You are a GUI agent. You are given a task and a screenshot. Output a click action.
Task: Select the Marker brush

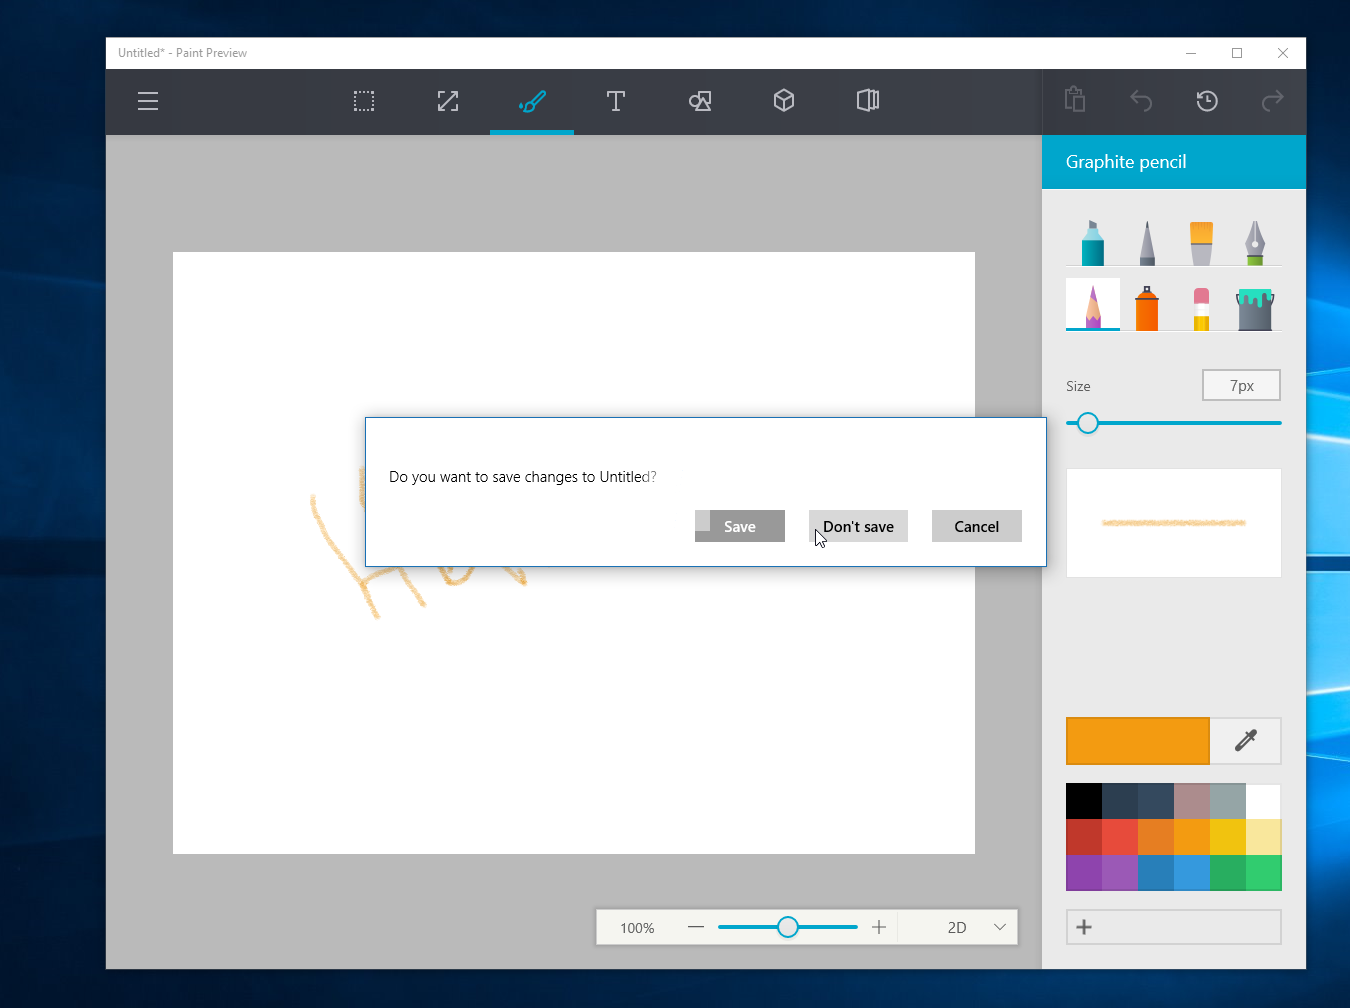coord(1092,243)
